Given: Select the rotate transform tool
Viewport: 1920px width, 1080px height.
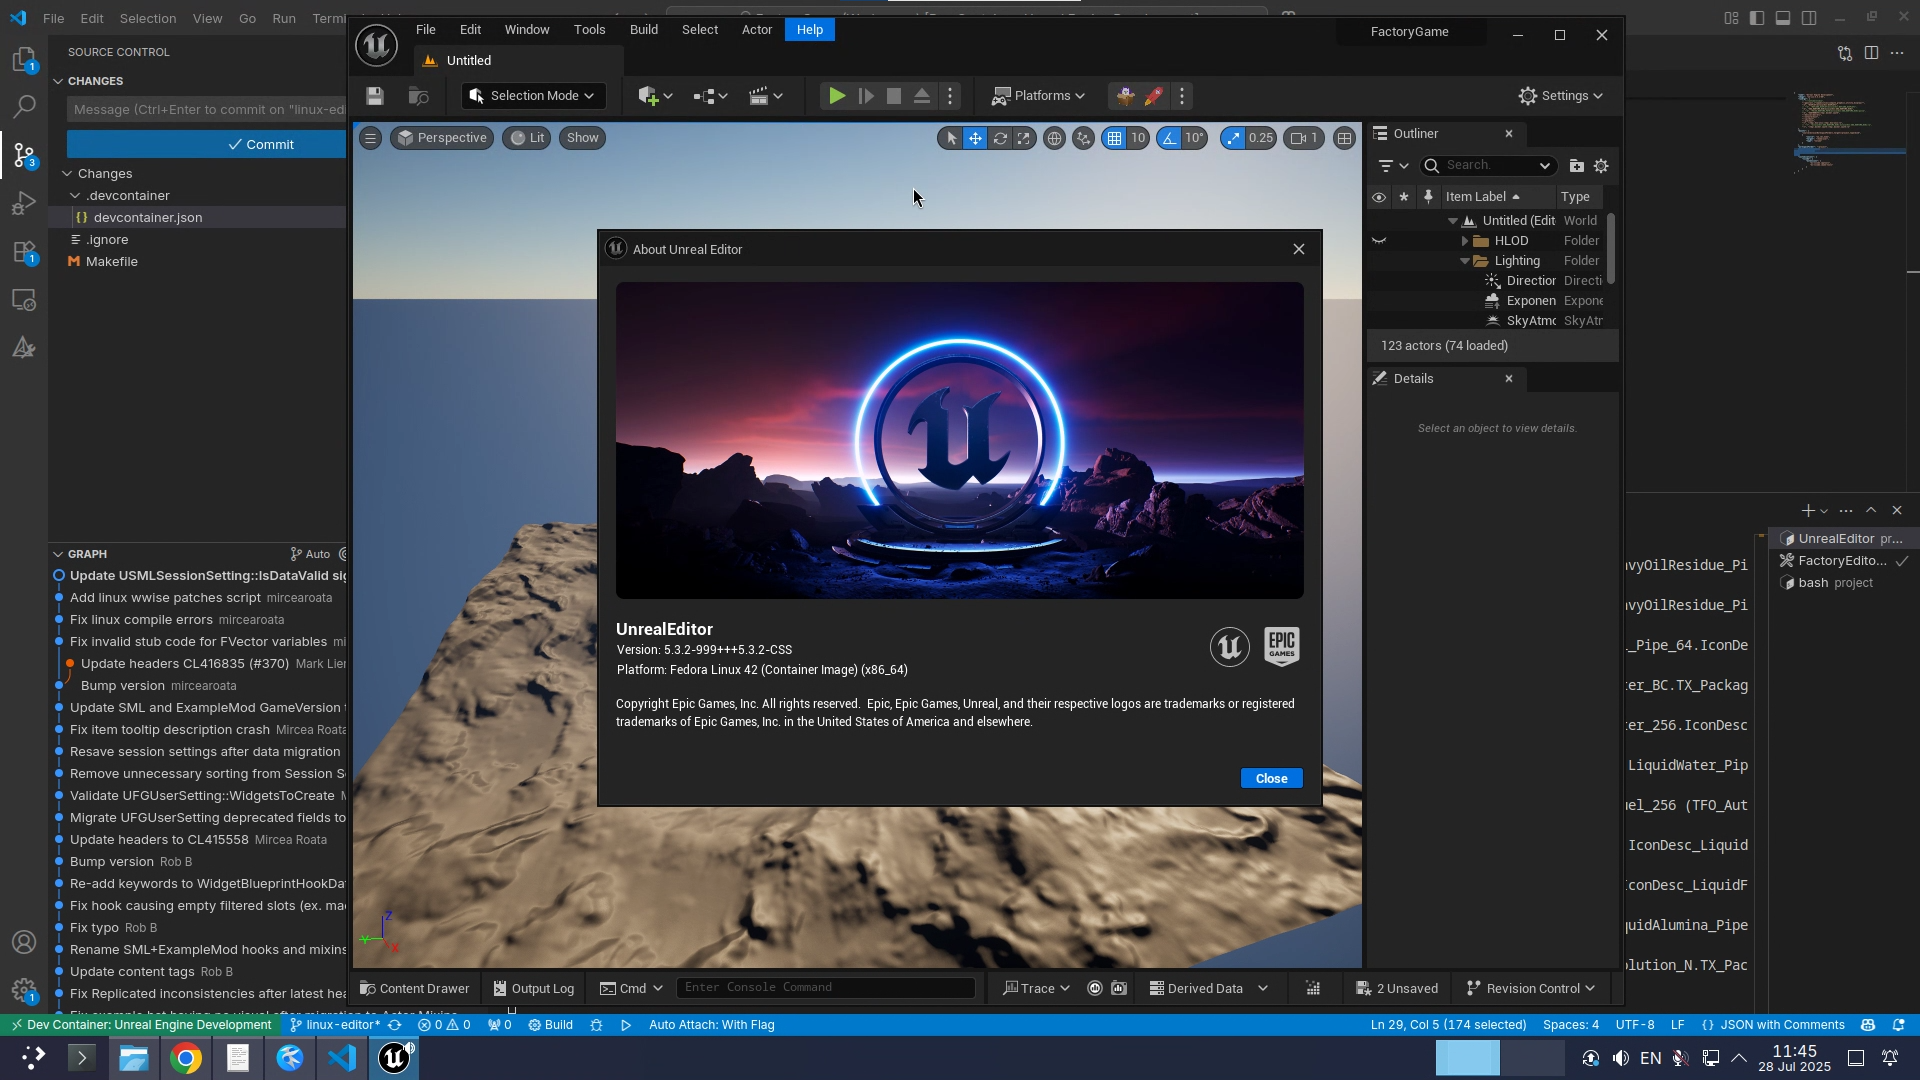Looking at the screenshot, I should 999,139.
